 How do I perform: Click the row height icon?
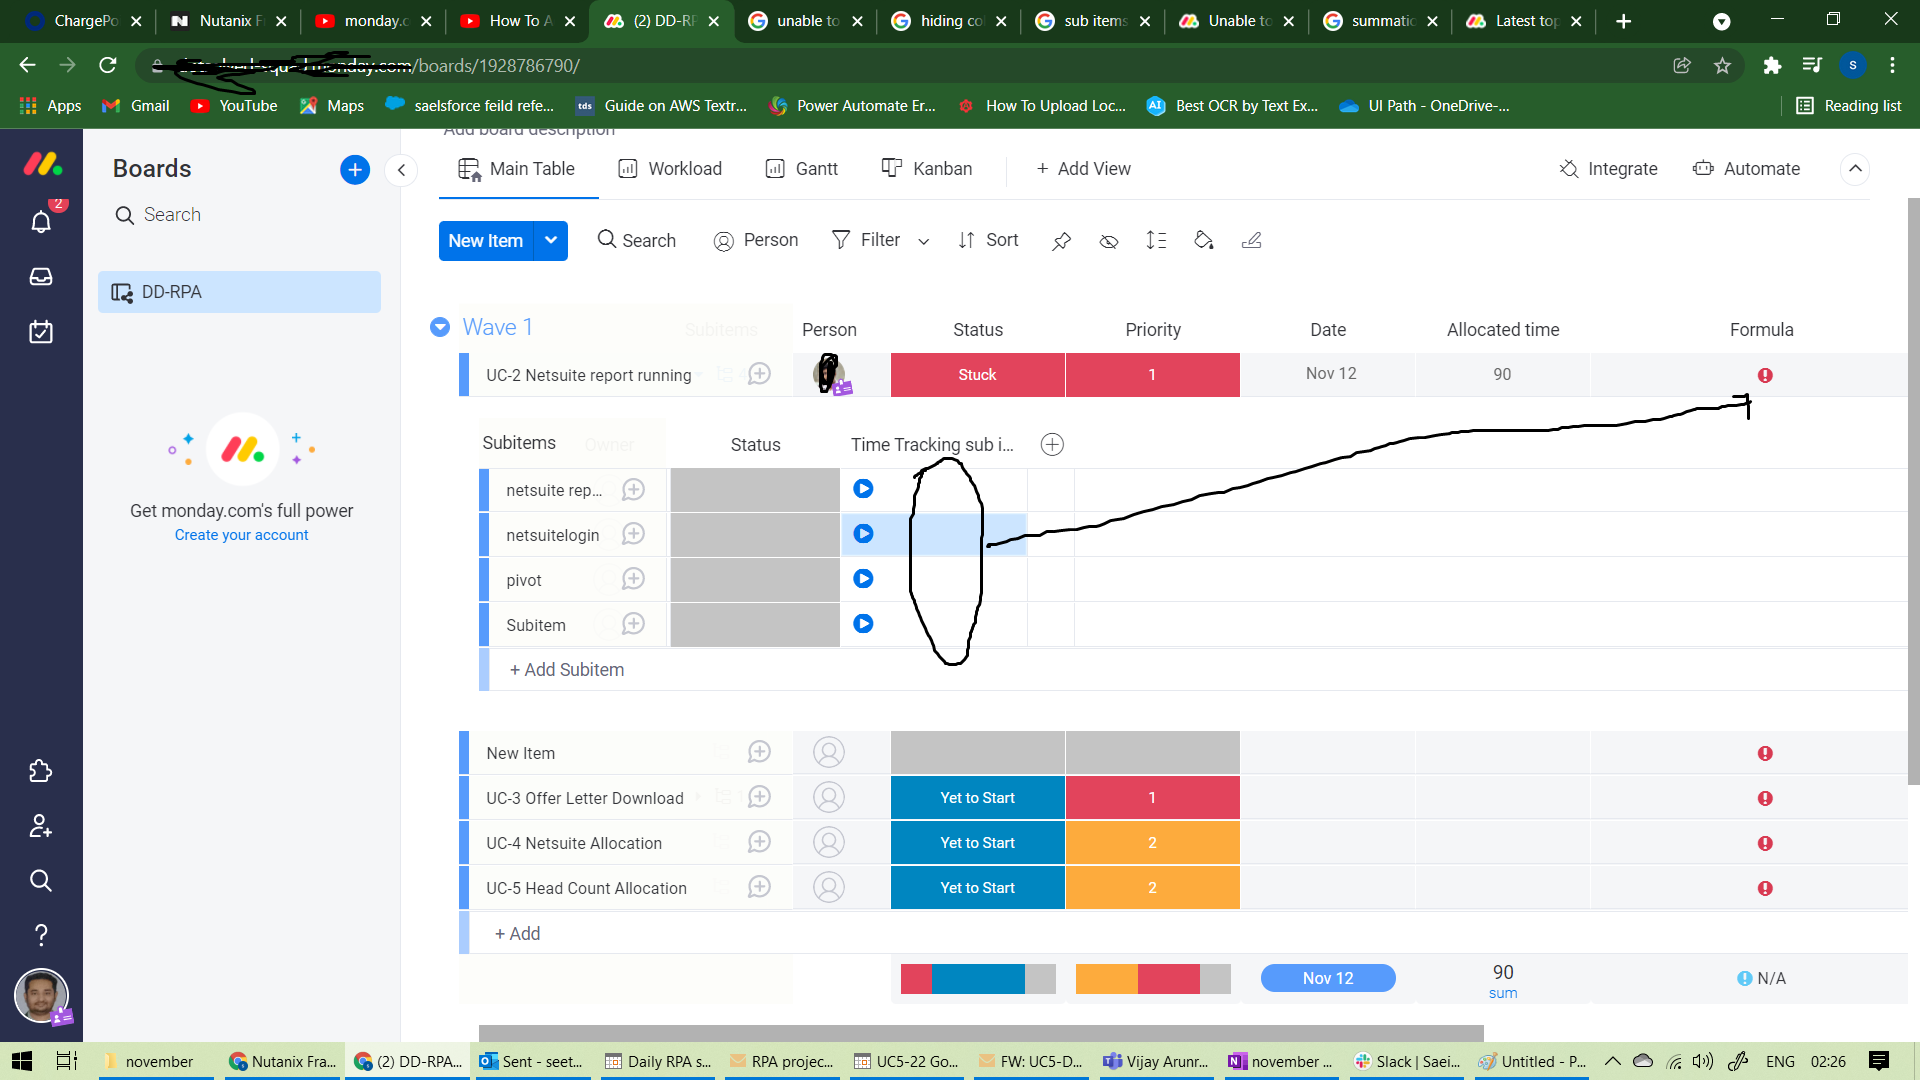click(x=1156, y=240)
